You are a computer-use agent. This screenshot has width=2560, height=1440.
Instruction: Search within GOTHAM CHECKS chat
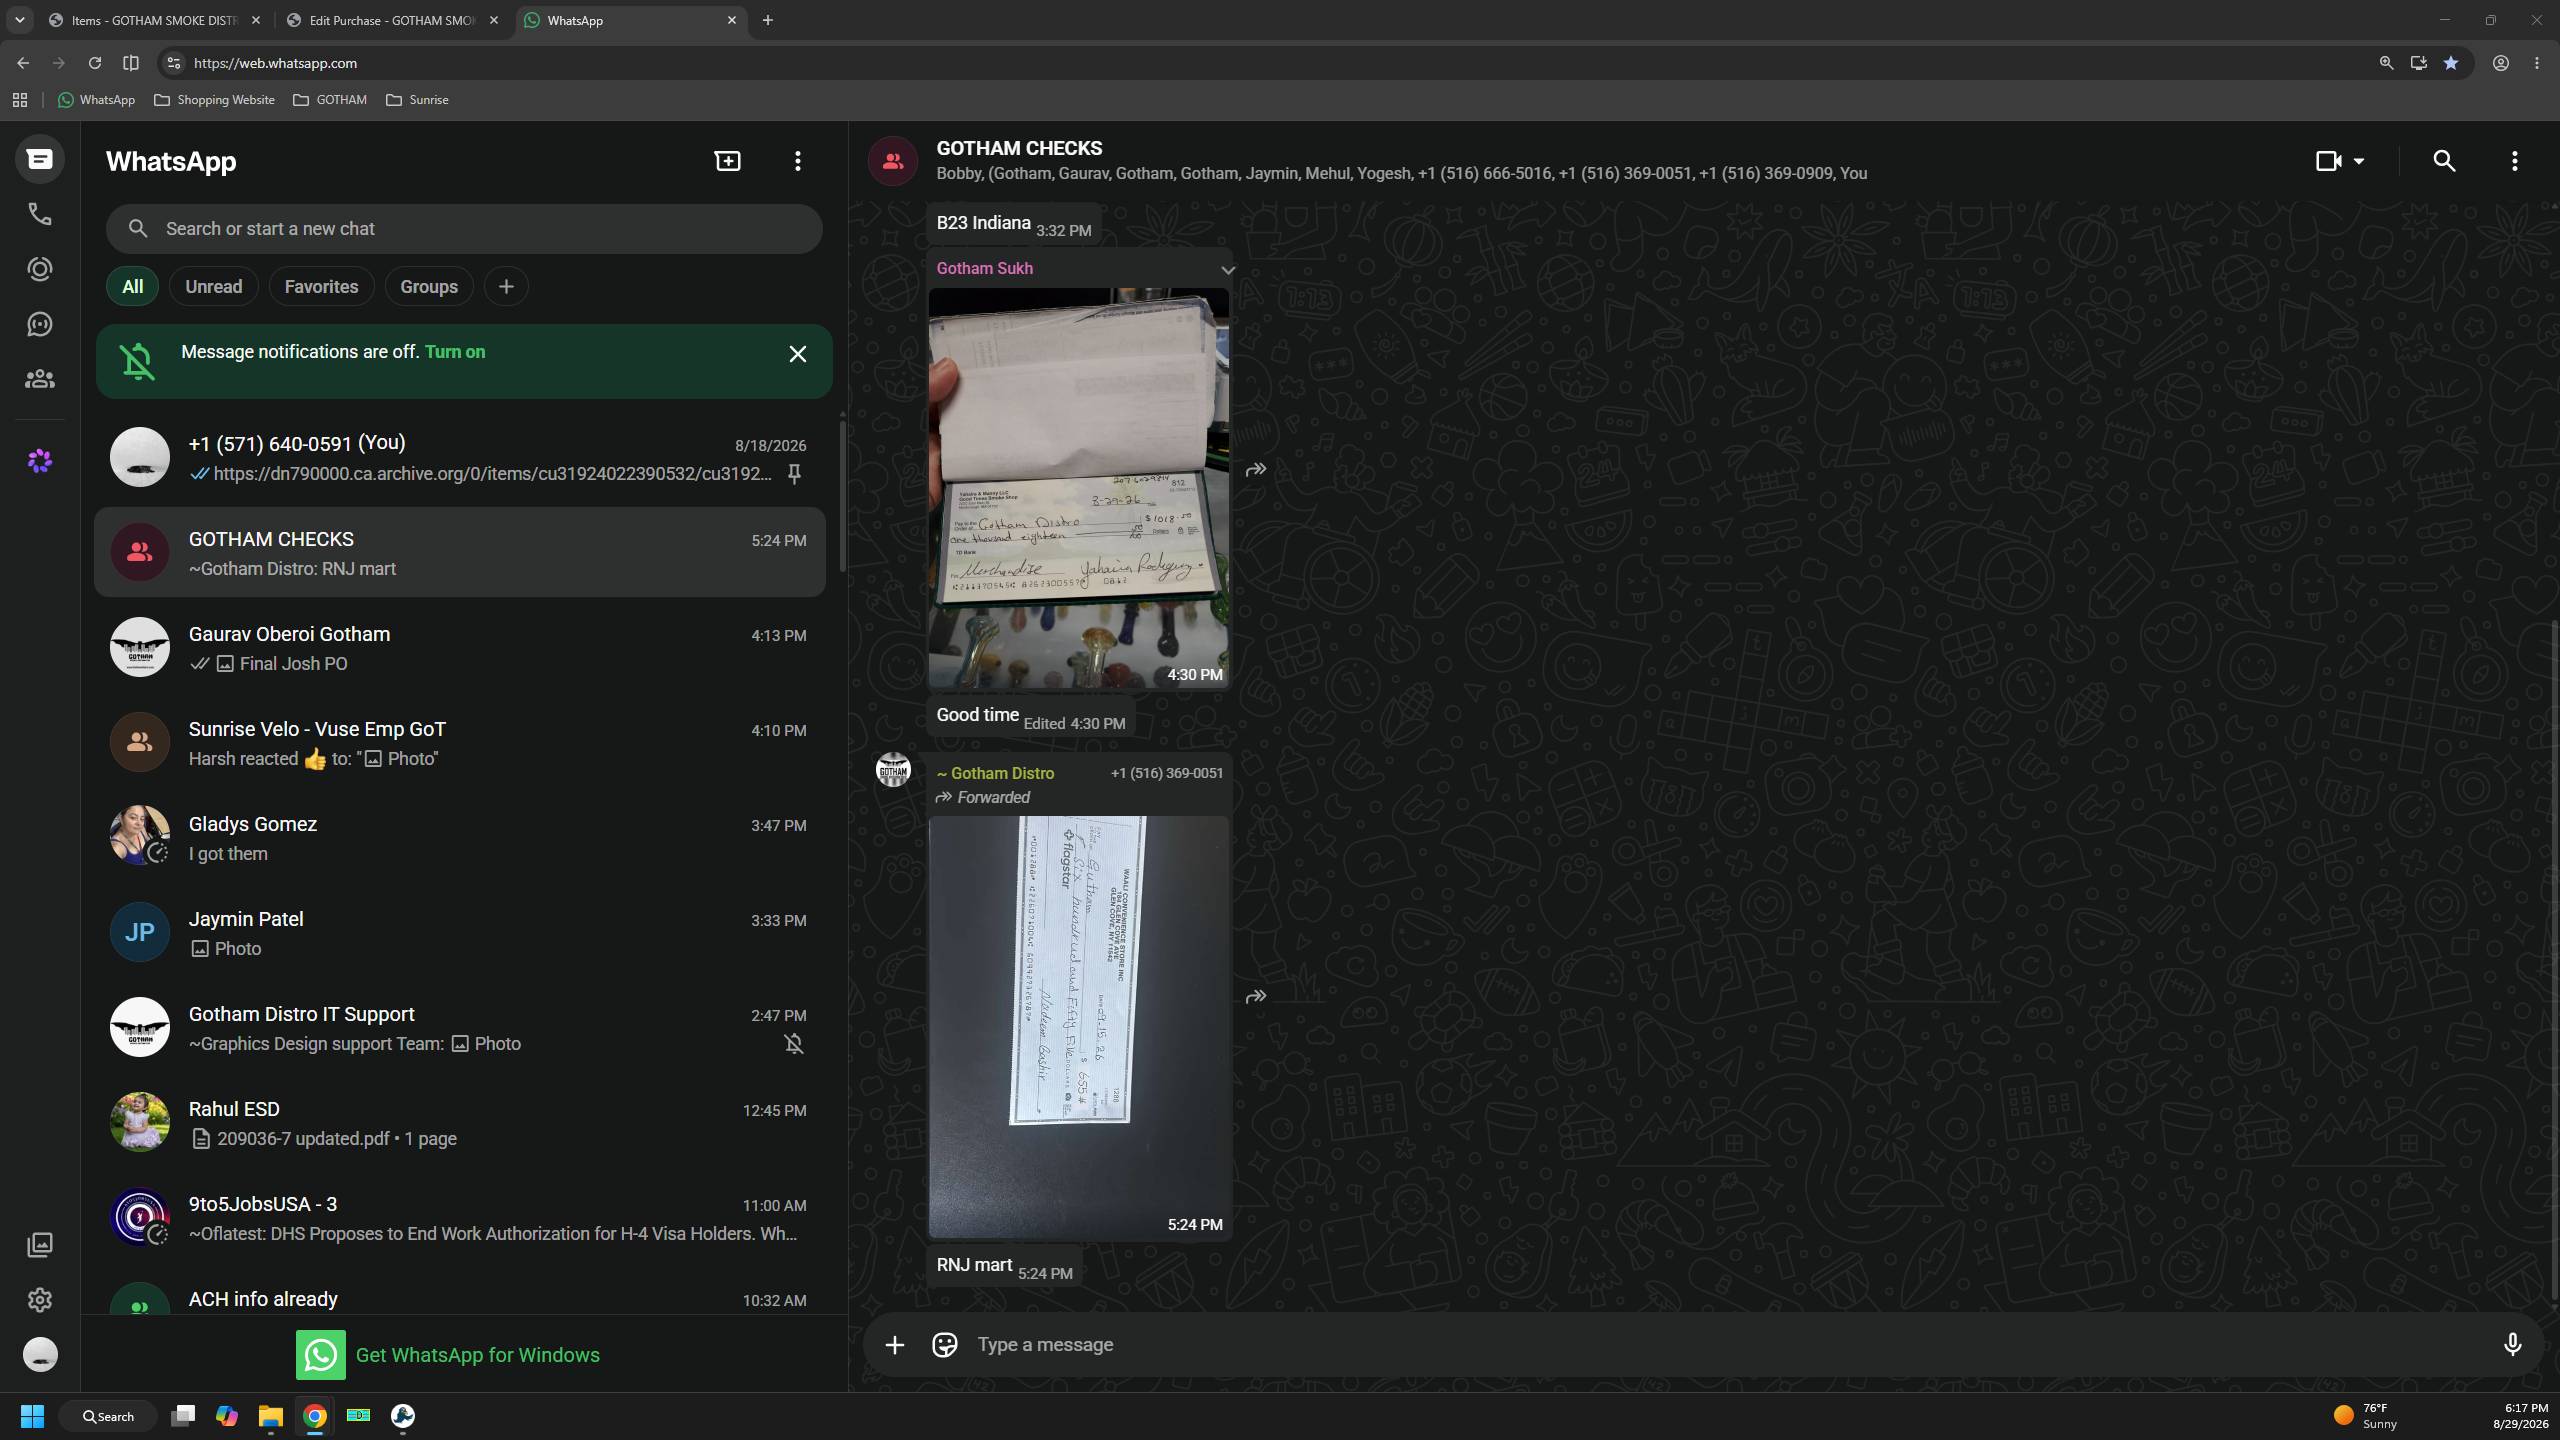(2444, 161)
